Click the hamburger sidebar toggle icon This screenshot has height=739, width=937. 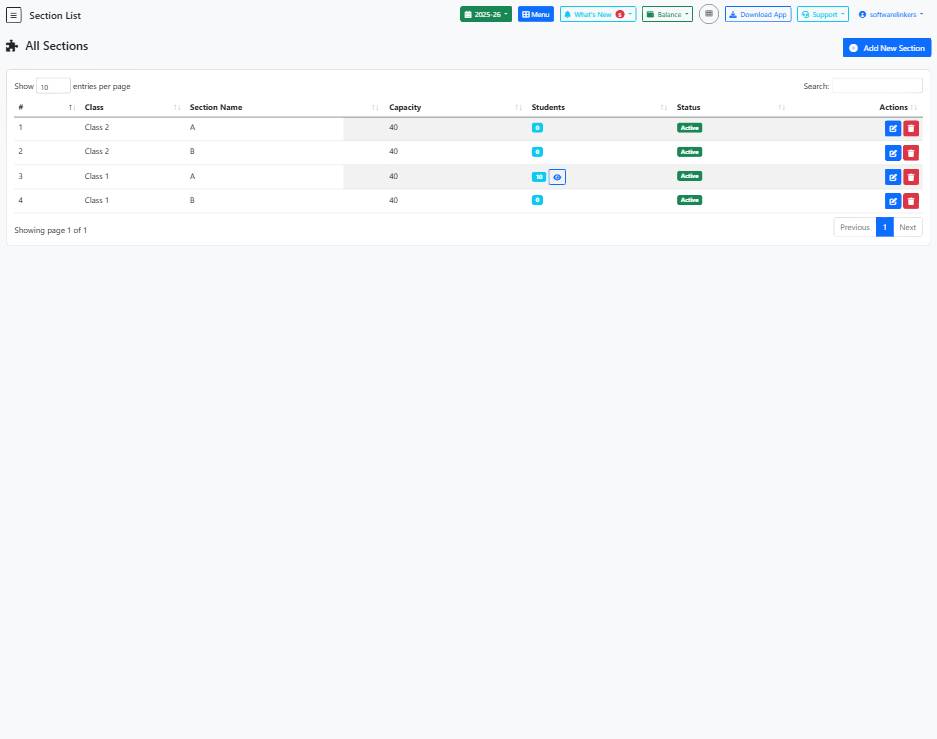[x=14, y=15]
